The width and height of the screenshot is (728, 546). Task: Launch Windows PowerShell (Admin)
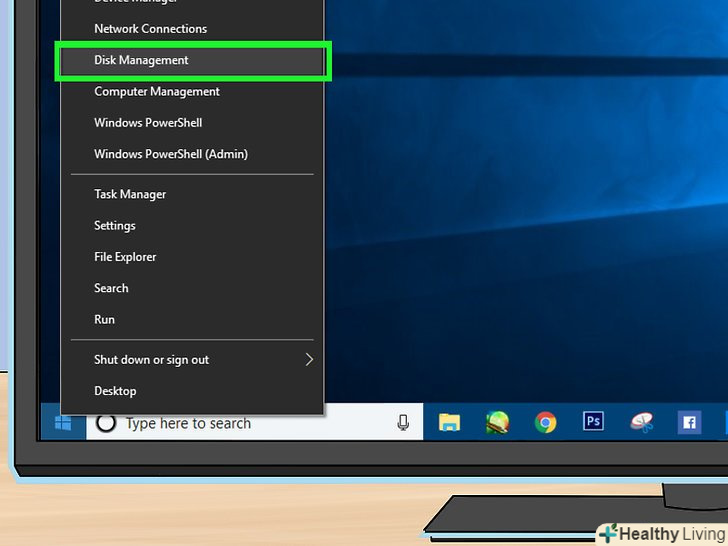[x=171, y=154]
